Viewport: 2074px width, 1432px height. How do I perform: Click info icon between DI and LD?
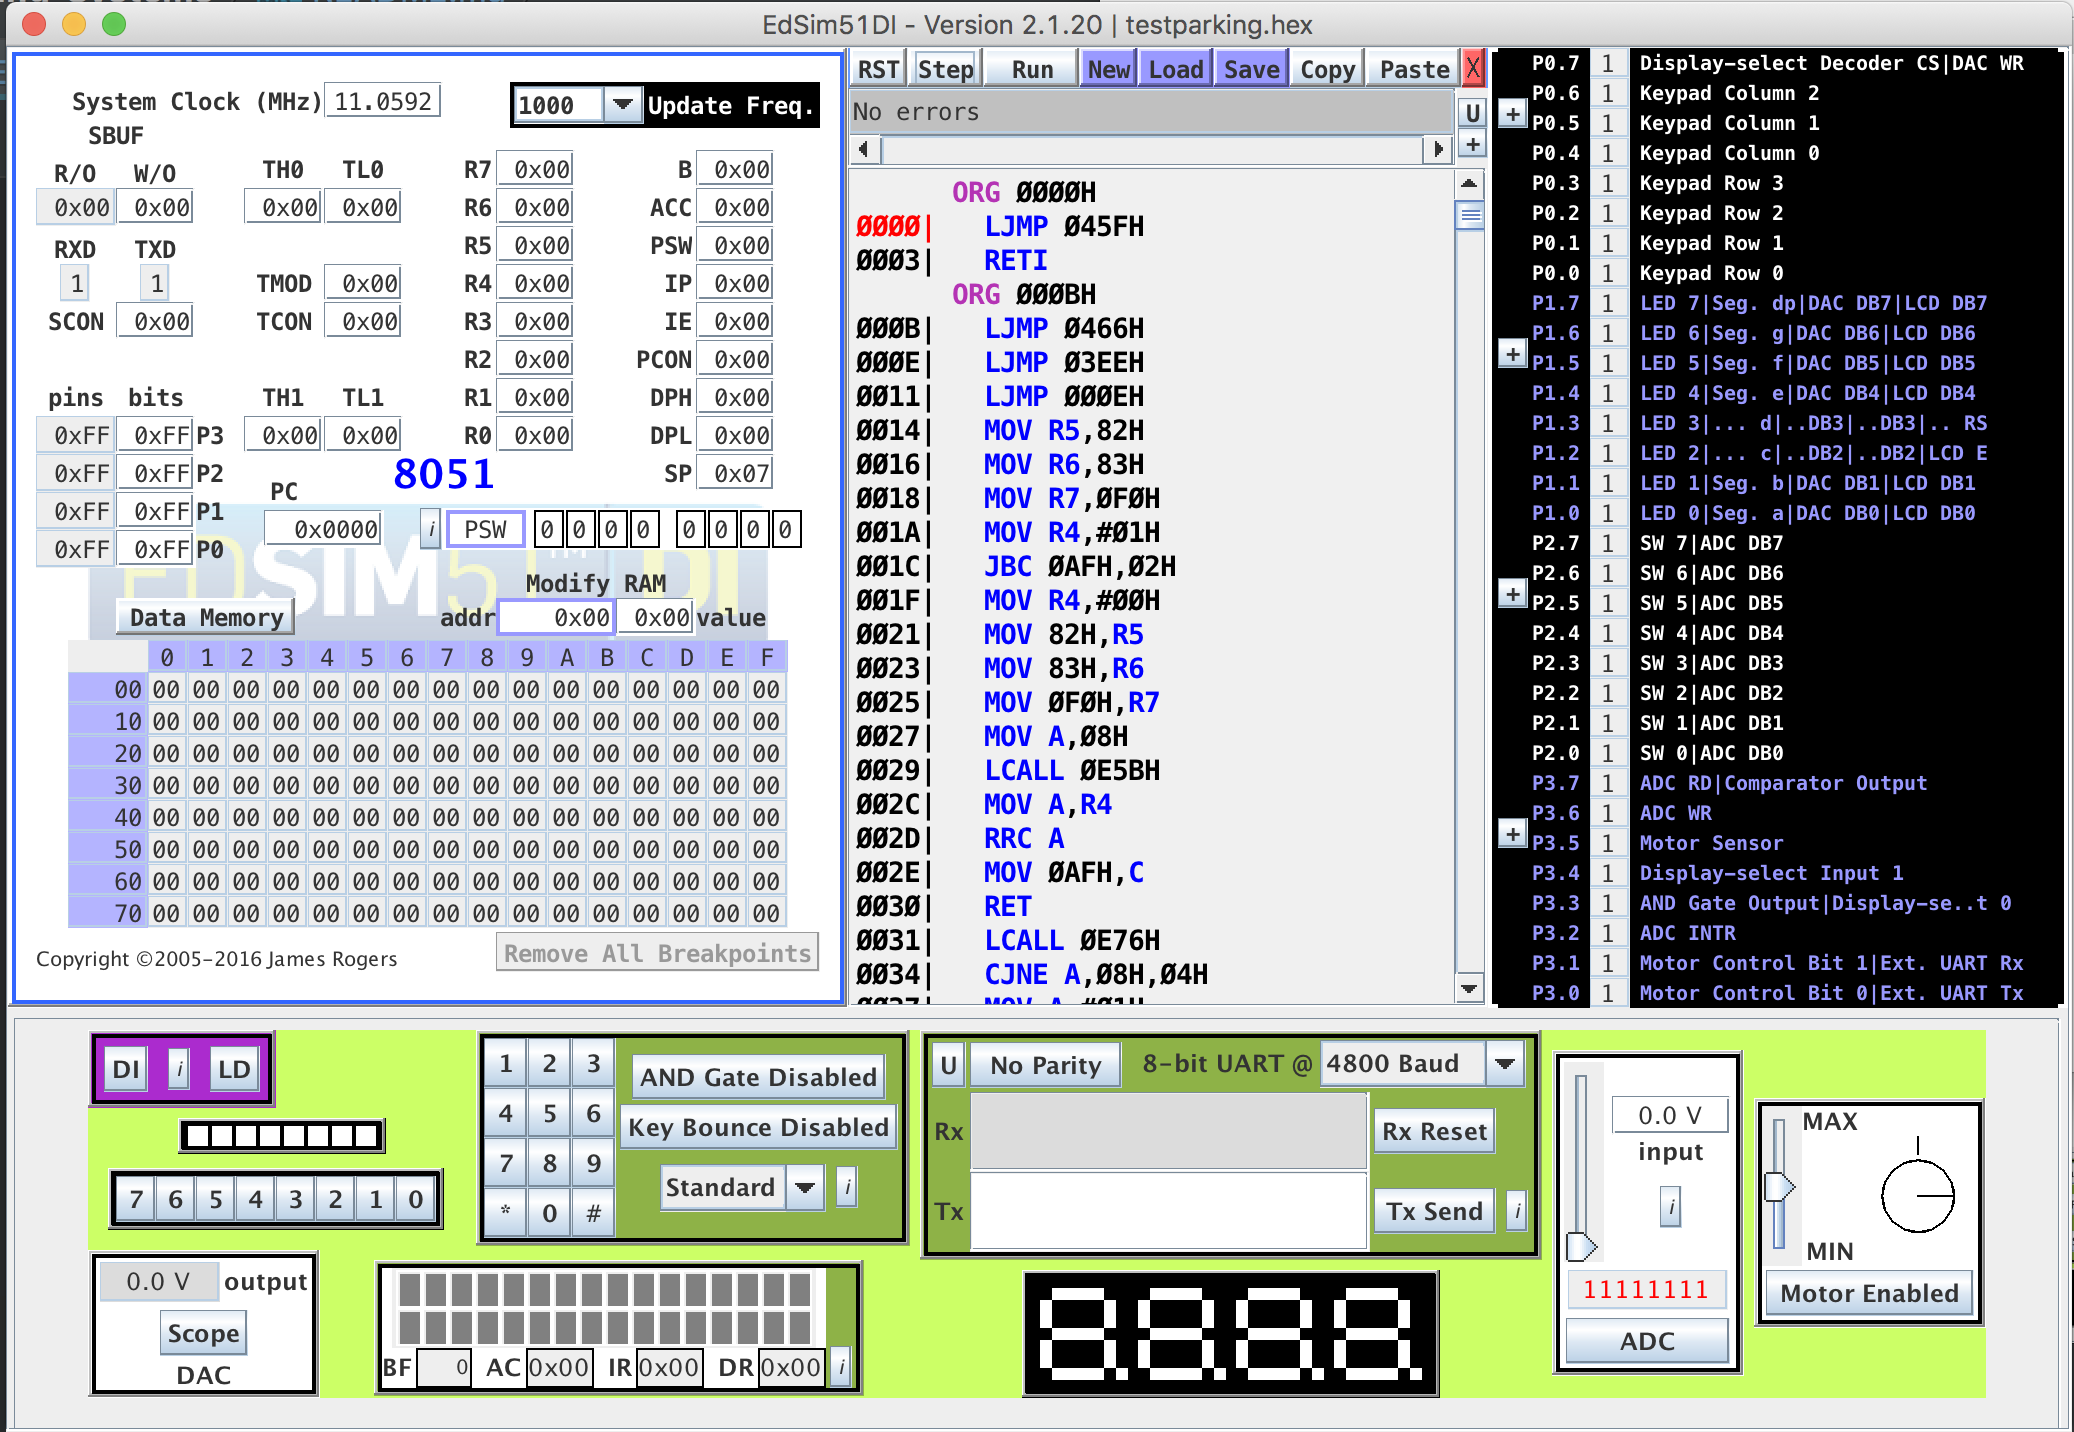pos(179,1069)
